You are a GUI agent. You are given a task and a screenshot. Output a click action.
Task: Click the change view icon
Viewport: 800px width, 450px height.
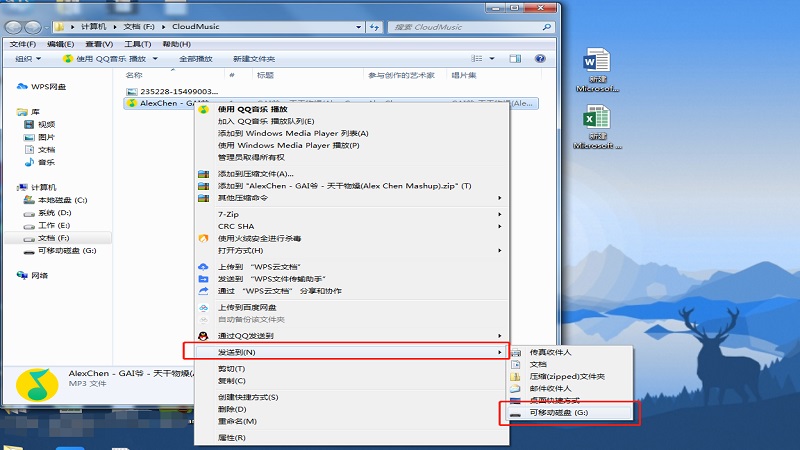coord(477,59)
